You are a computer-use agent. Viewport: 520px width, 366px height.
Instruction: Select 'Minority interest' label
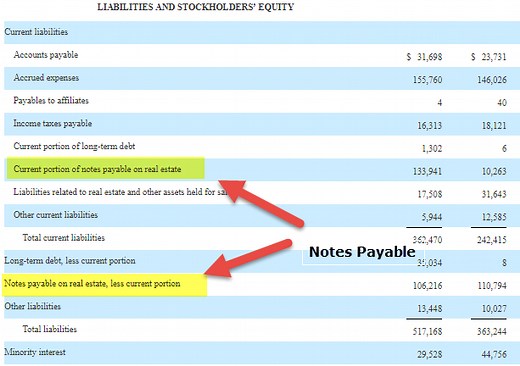point(35,352)
